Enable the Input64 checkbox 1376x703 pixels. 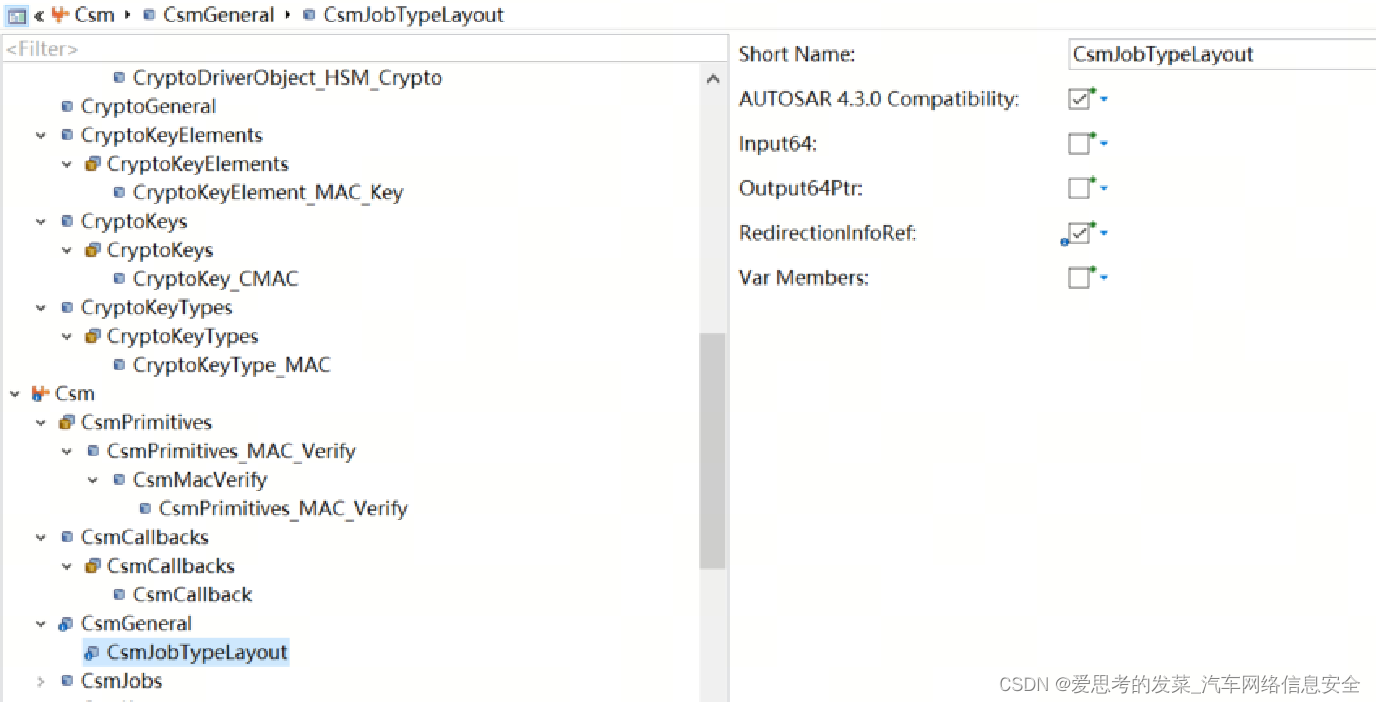click(x=1081, y=143)
